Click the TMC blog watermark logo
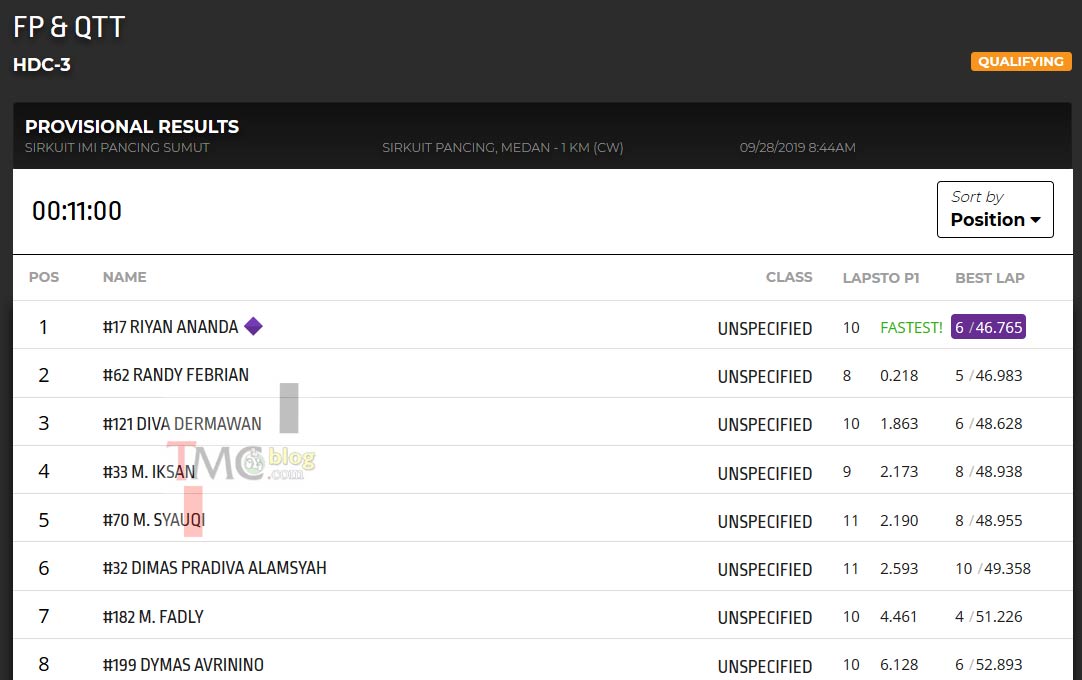 pos(241,461)
